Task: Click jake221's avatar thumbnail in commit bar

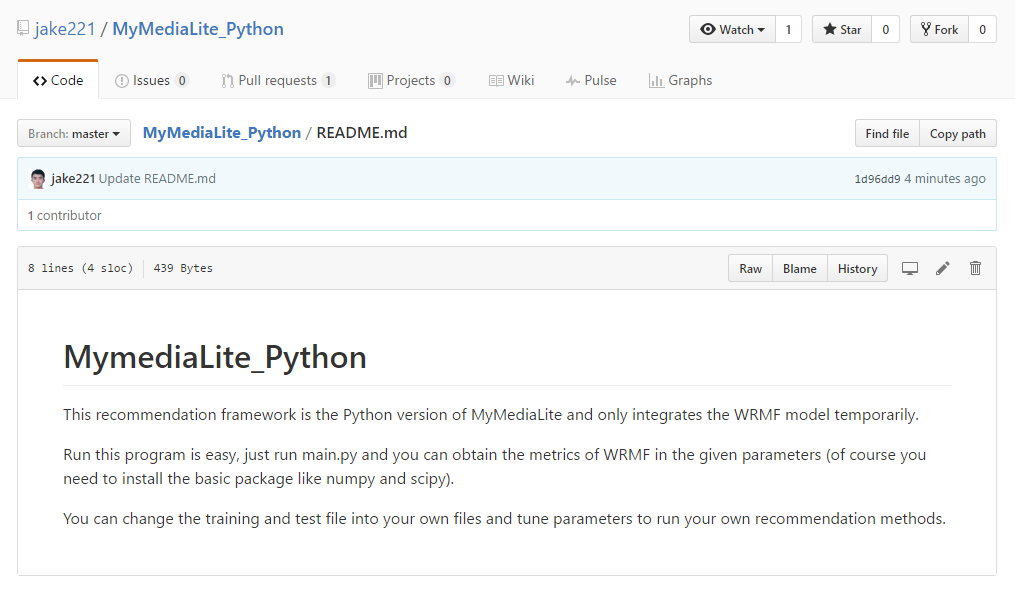Action: click(x=38, y=179)
